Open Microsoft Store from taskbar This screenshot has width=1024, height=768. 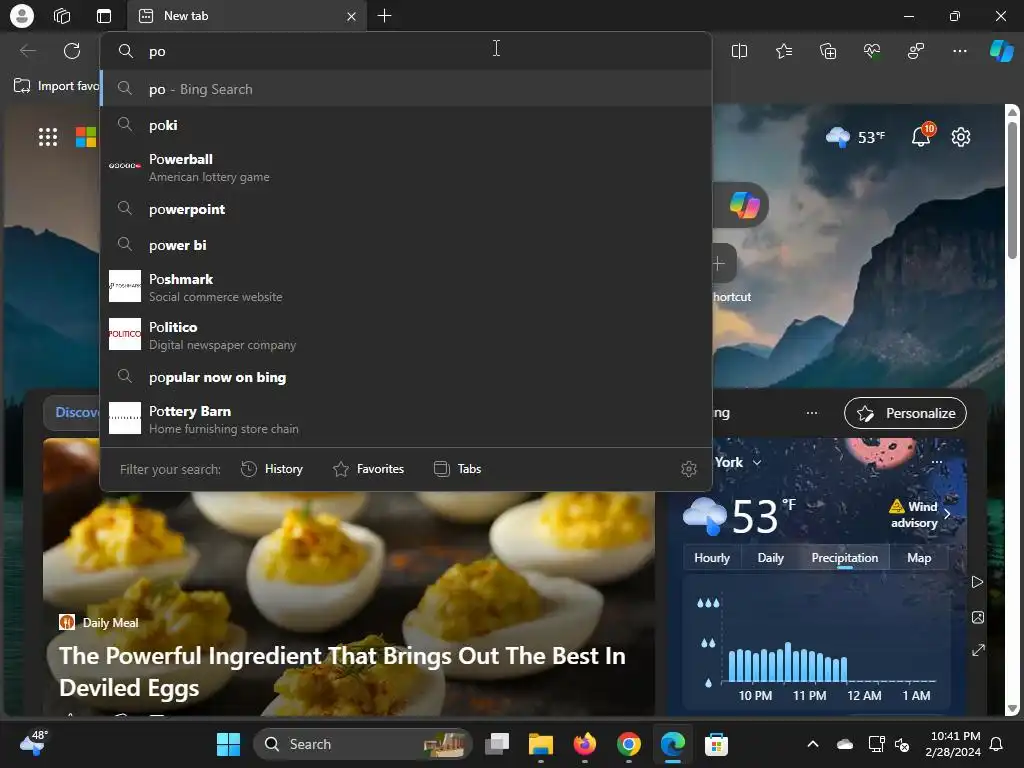point(716,744)
